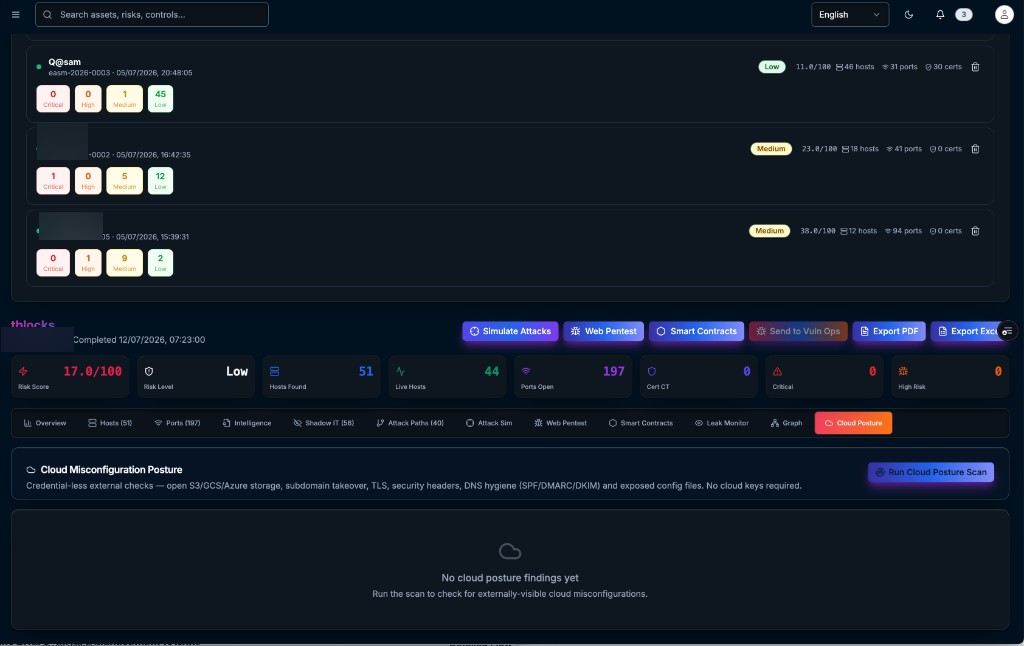Click the 1 Critical severity badge
1024x646 pixels.
click(53, 181)
